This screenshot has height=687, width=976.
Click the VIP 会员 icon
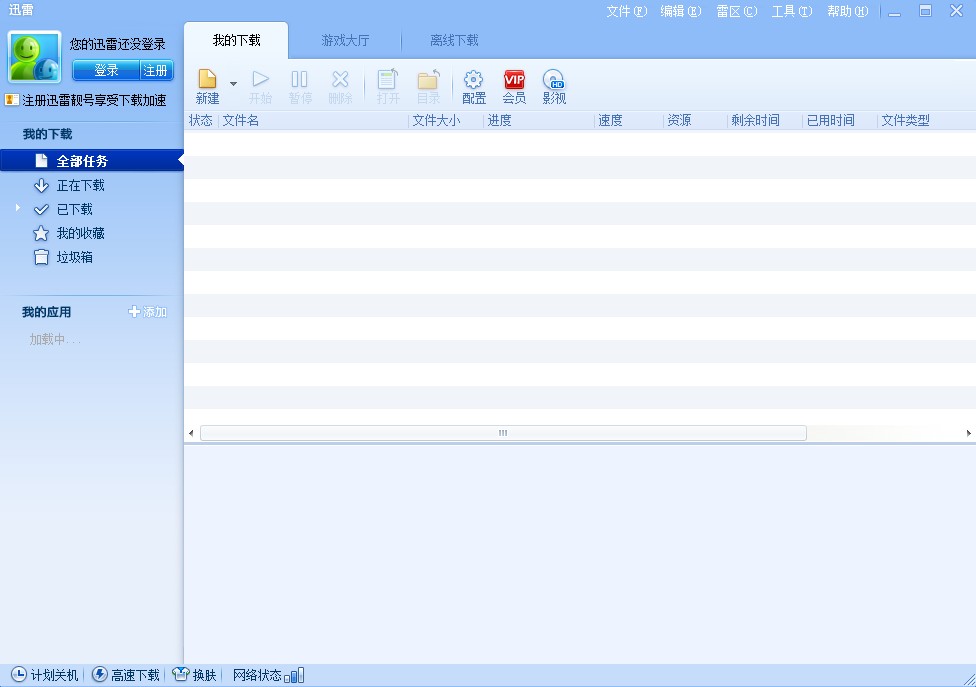tap(514, 80)
